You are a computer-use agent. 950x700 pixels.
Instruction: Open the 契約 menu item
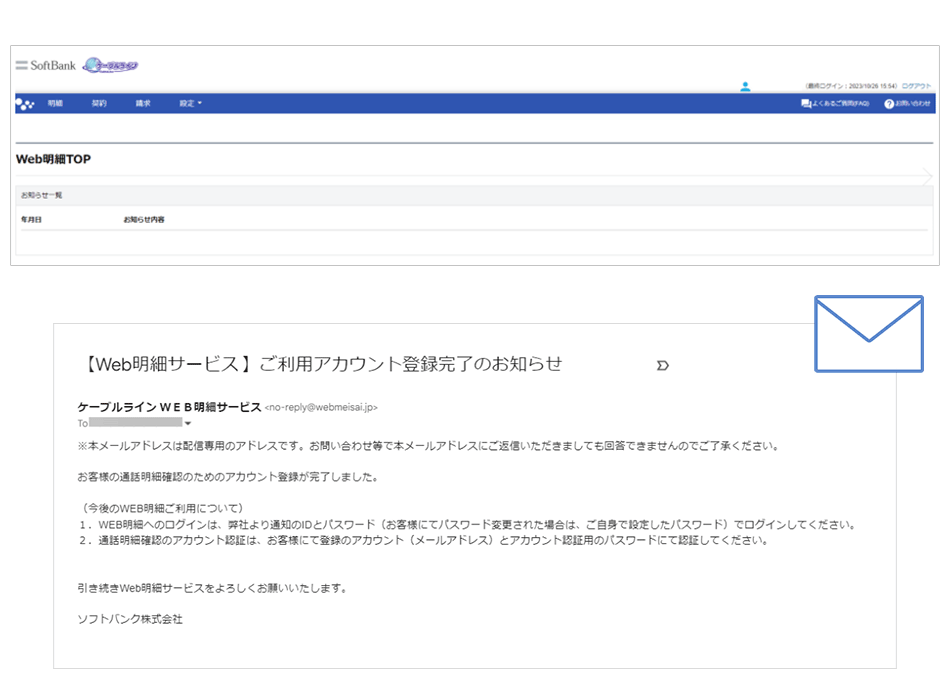coord(99,104)
